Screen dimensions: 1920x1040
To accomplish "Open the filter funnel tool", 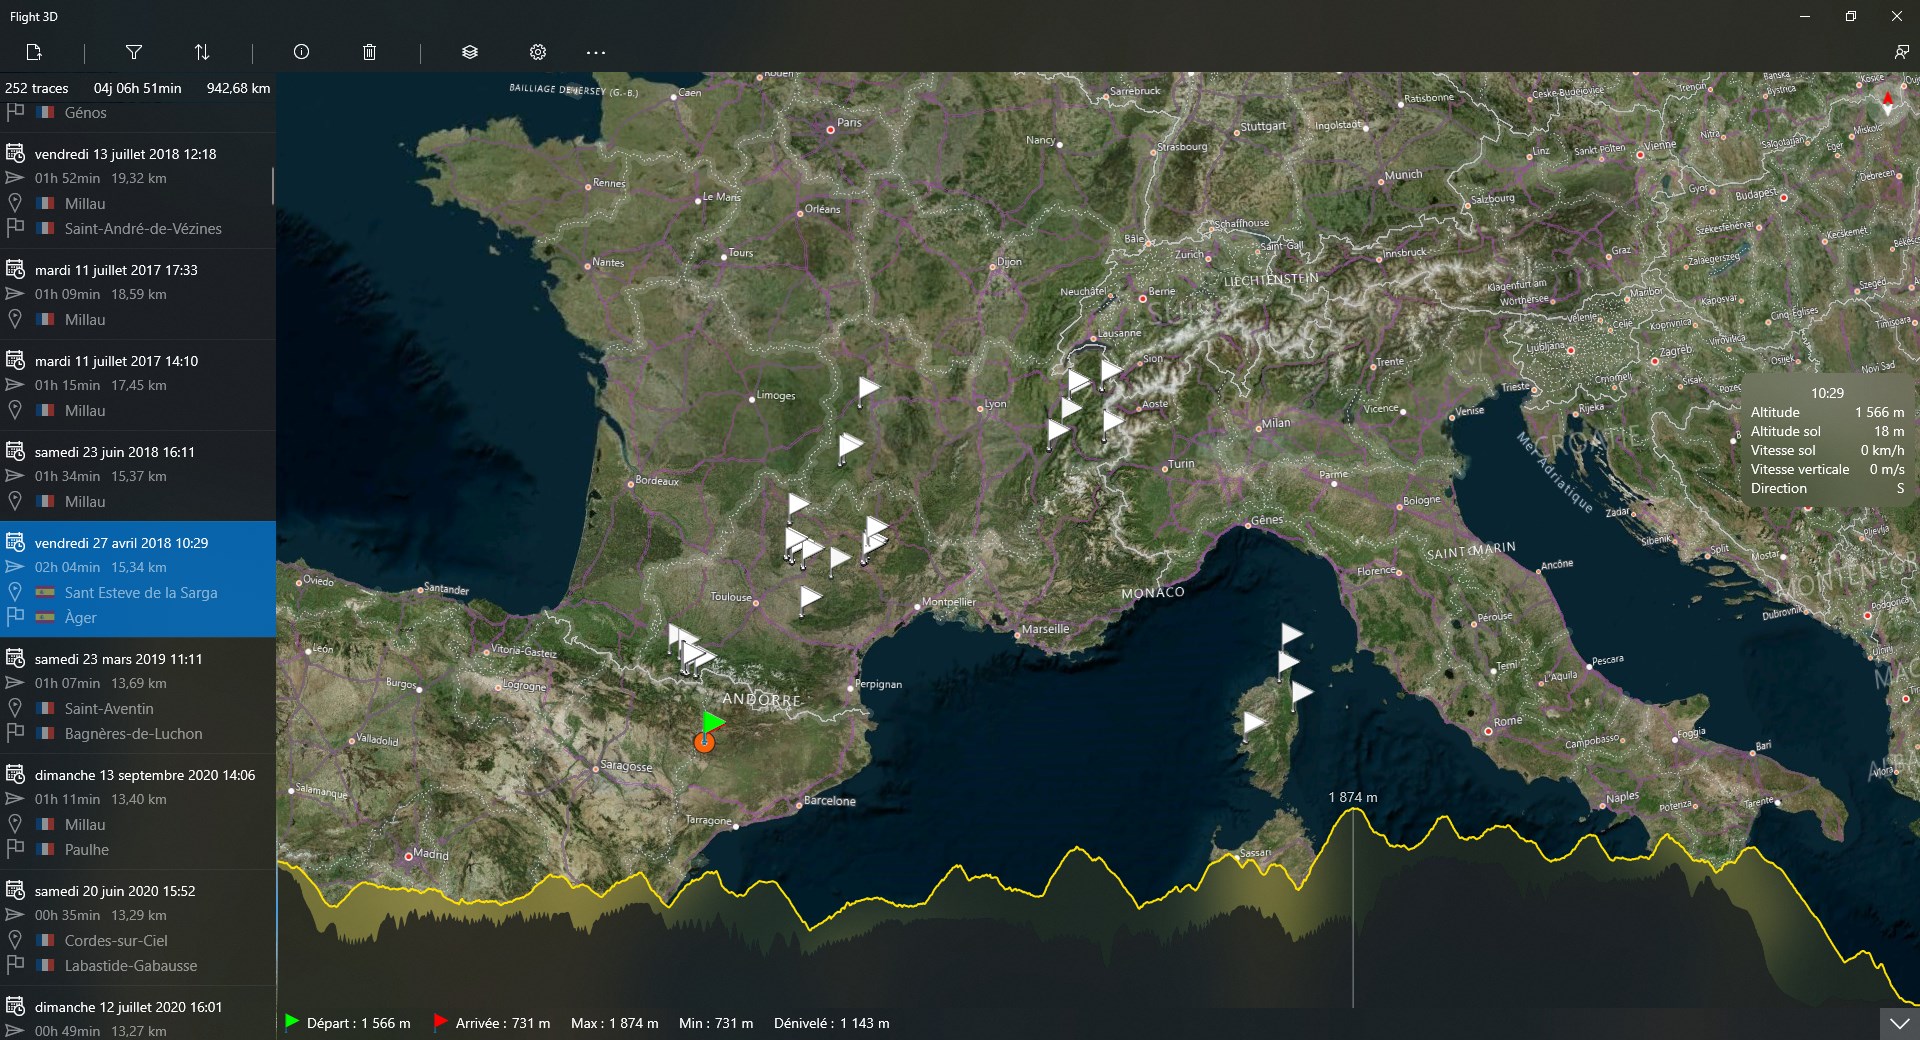I will tap(134, 52).
